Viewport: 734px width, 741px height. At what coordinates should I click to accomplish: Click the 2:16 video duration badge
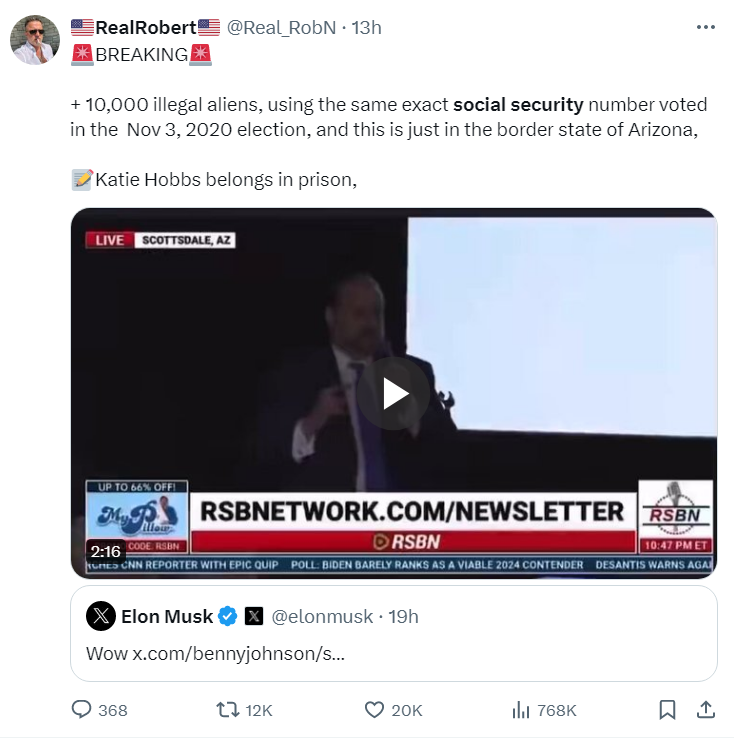pyautogui.click(x=106, y=551)
